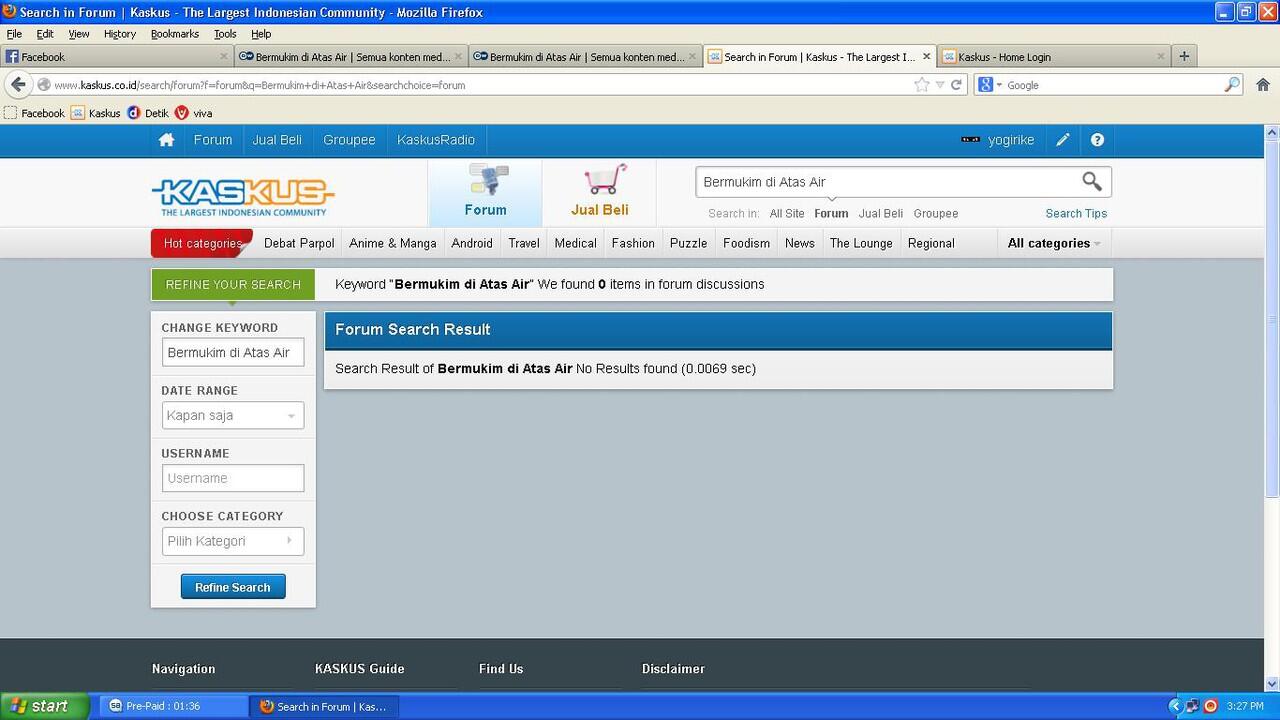Open the Travel category
Viewport: 1280px width, 720px height.
tap(524, 243)
